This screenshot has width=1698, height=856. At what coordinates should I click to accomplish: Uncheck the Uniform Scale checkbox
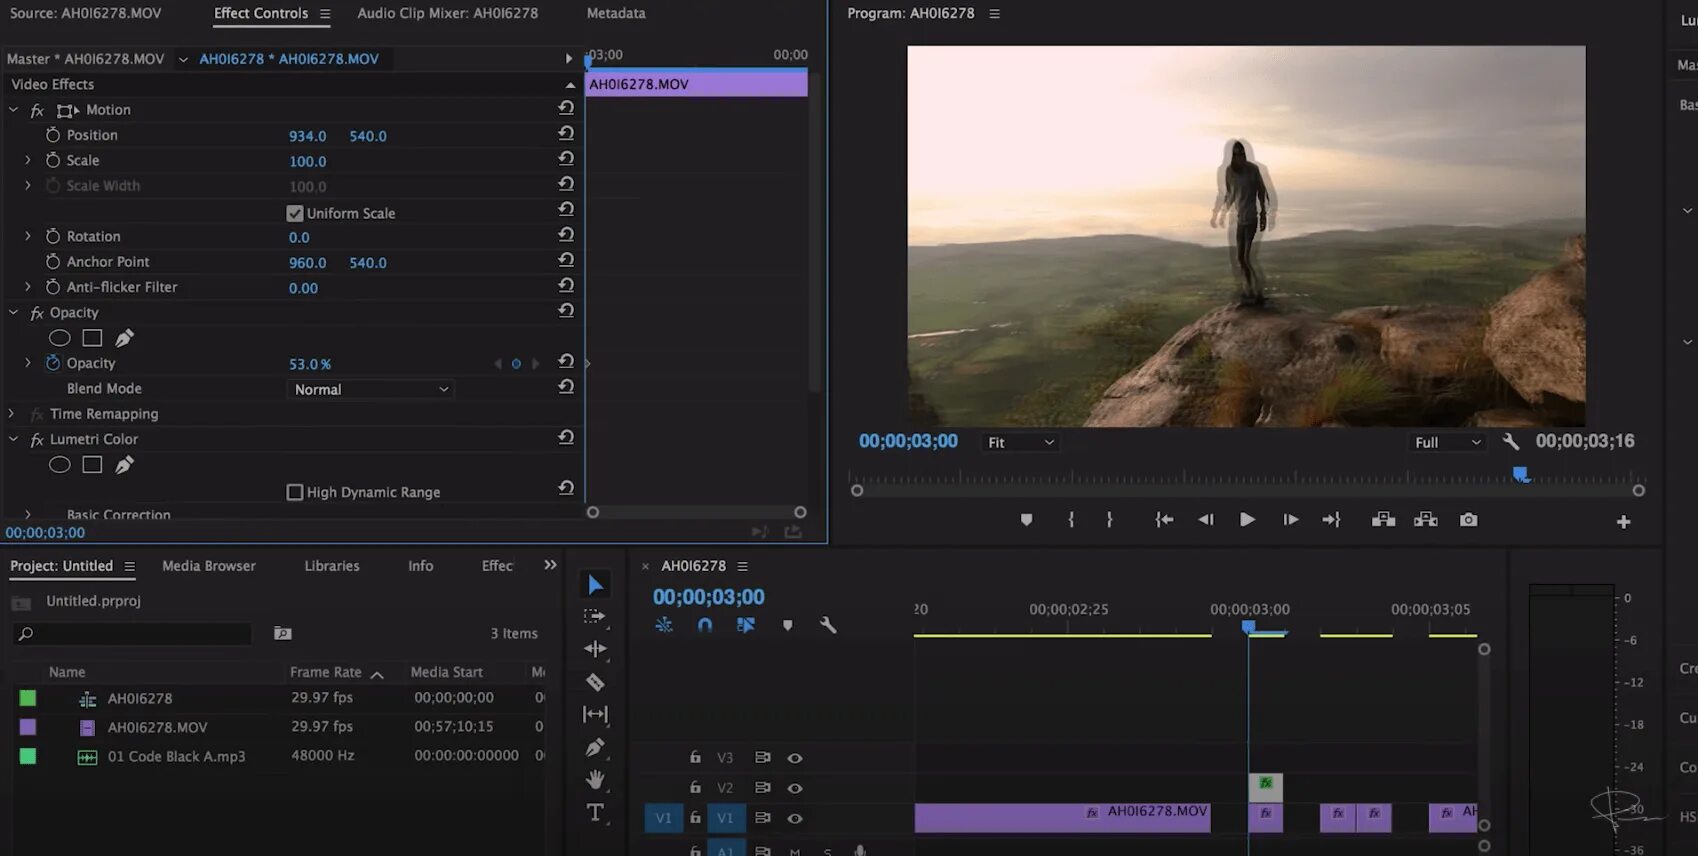[295, 213]
